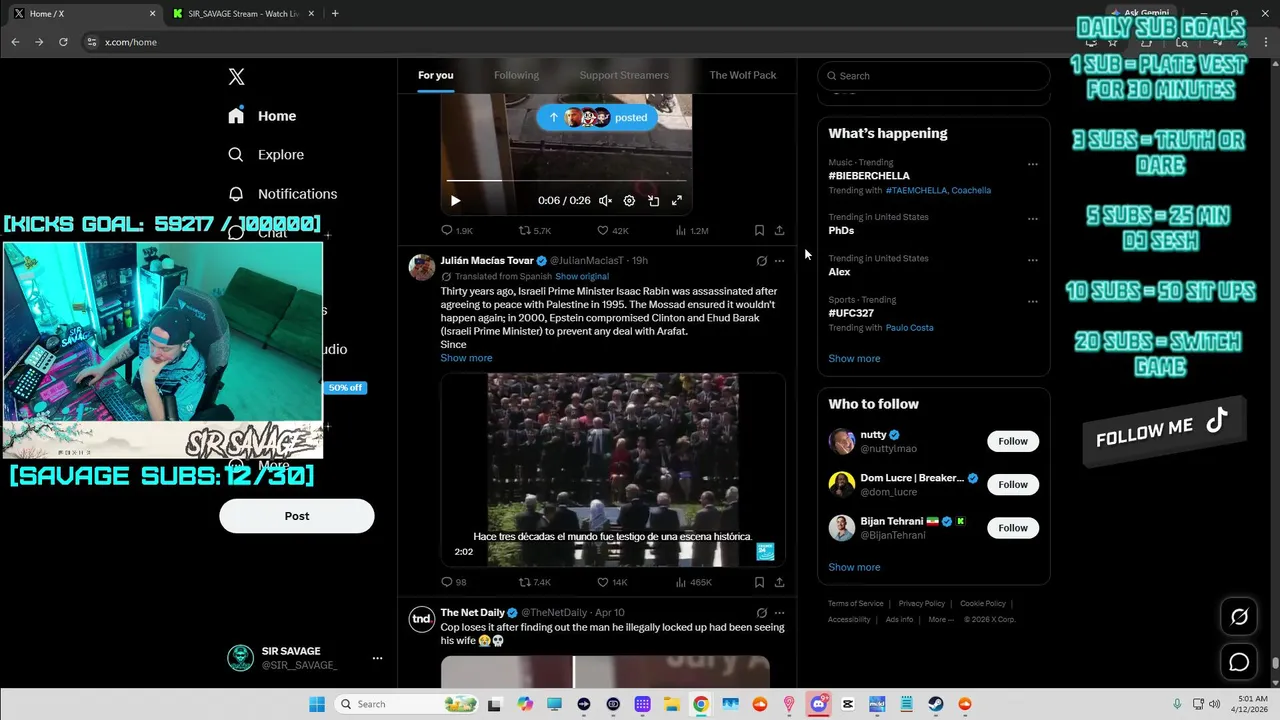Click Julián Macías Tovar's display name
This screenshot has width=1280, height=720.
487,261
